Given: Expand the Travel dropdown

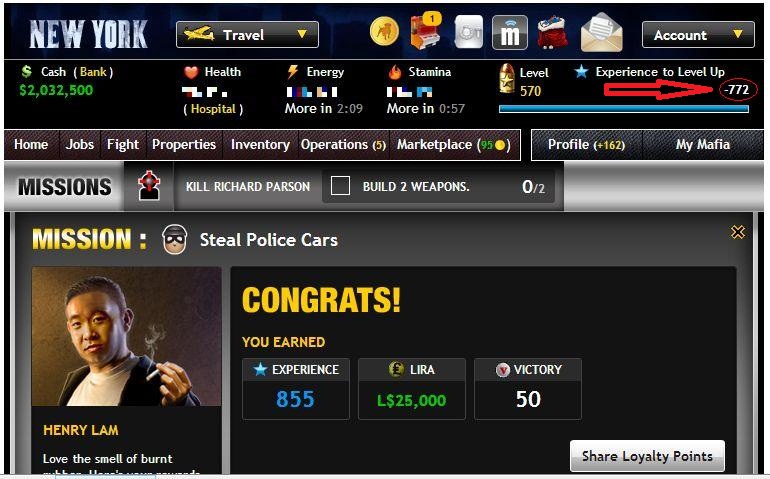Looking at the screenshot, I should coord(247,34).
